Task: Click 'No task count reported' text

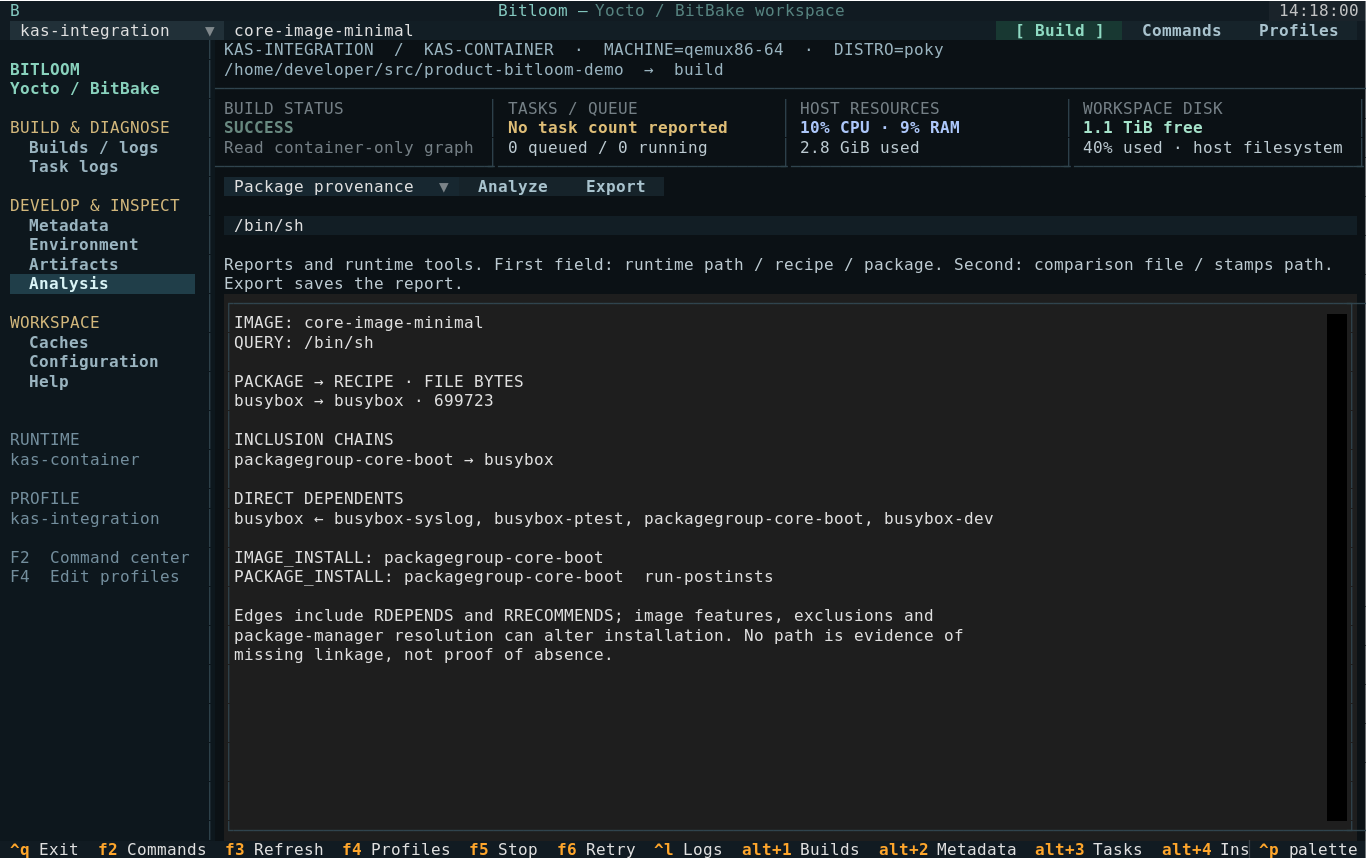Action: pos(617,128)
